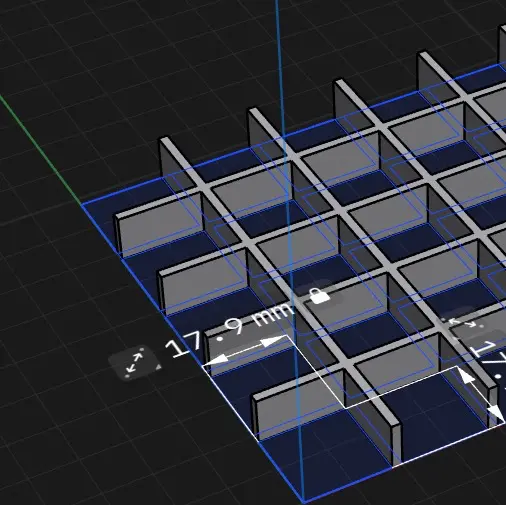Viewport: 506px width, 505px height.
Task: Click the lock icon above the dimension
Action: [319, 296]
